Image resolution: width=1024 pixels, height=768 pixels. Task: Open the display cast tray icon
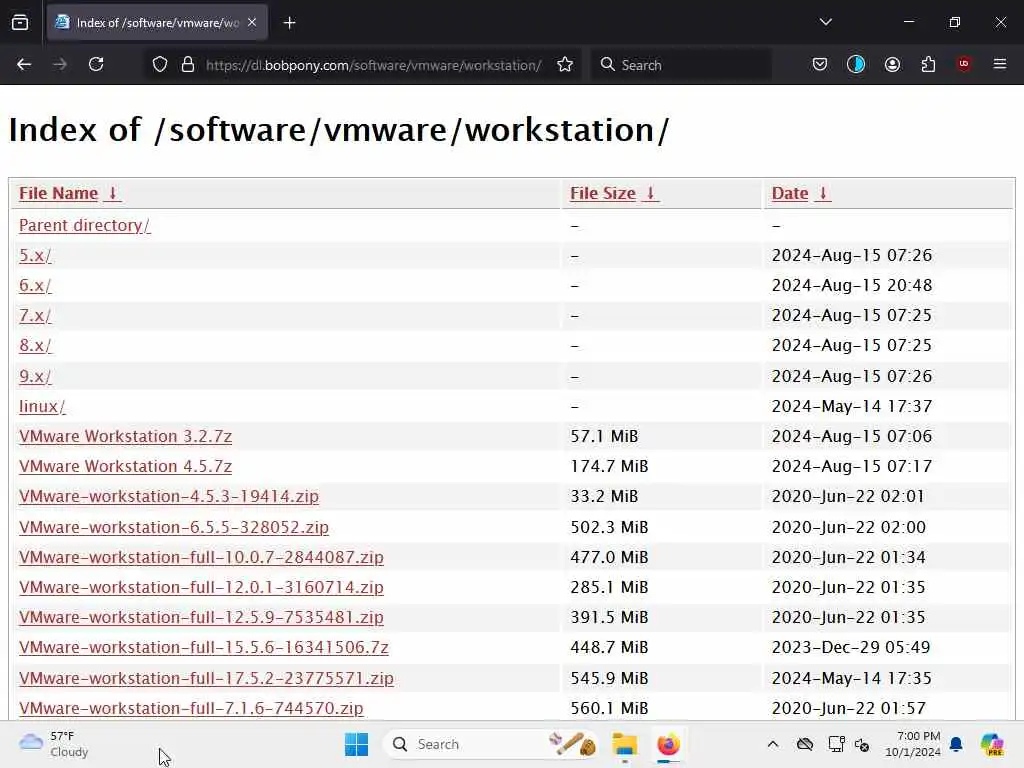(835, 744)
